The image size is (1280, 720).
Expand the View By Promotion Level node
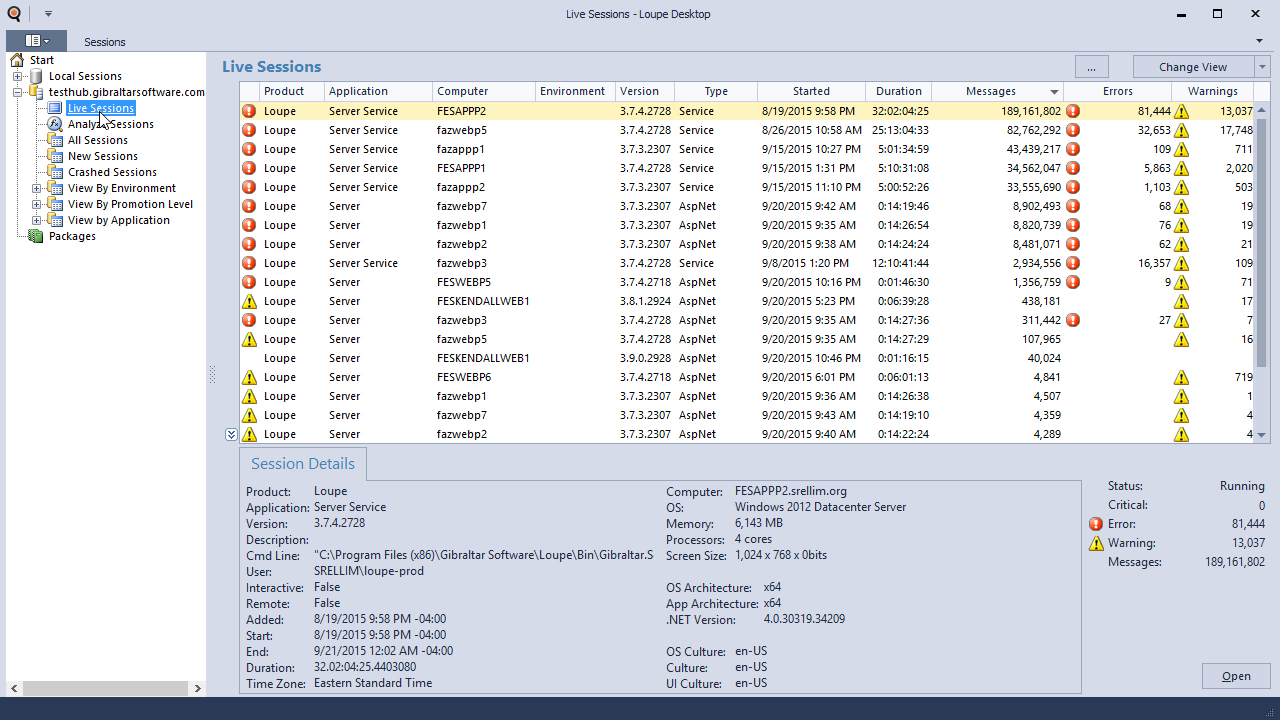click(36, 204)
